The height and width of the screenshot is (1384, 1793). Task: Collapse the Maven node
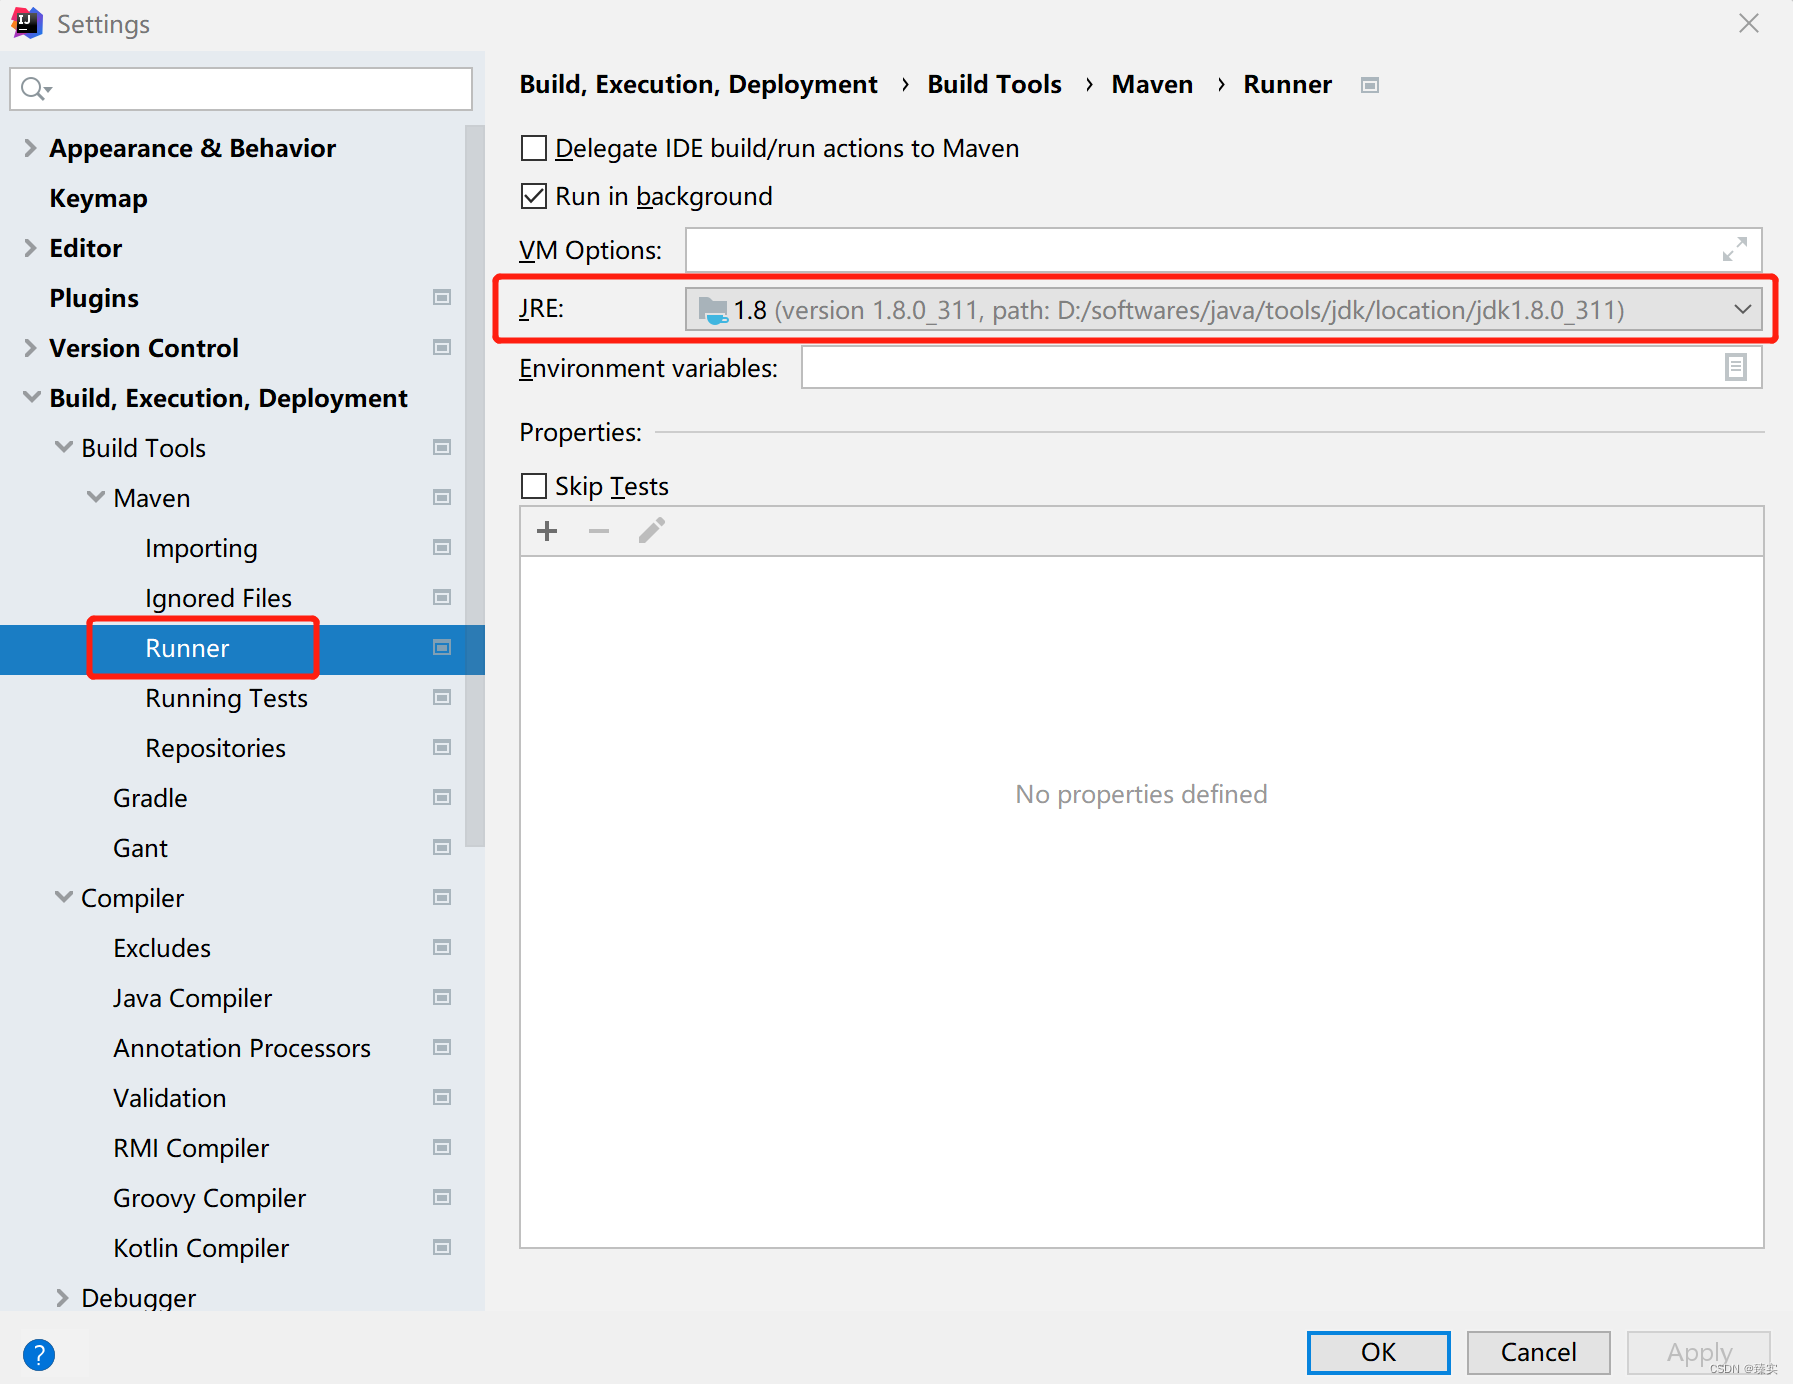pos(95,498)
